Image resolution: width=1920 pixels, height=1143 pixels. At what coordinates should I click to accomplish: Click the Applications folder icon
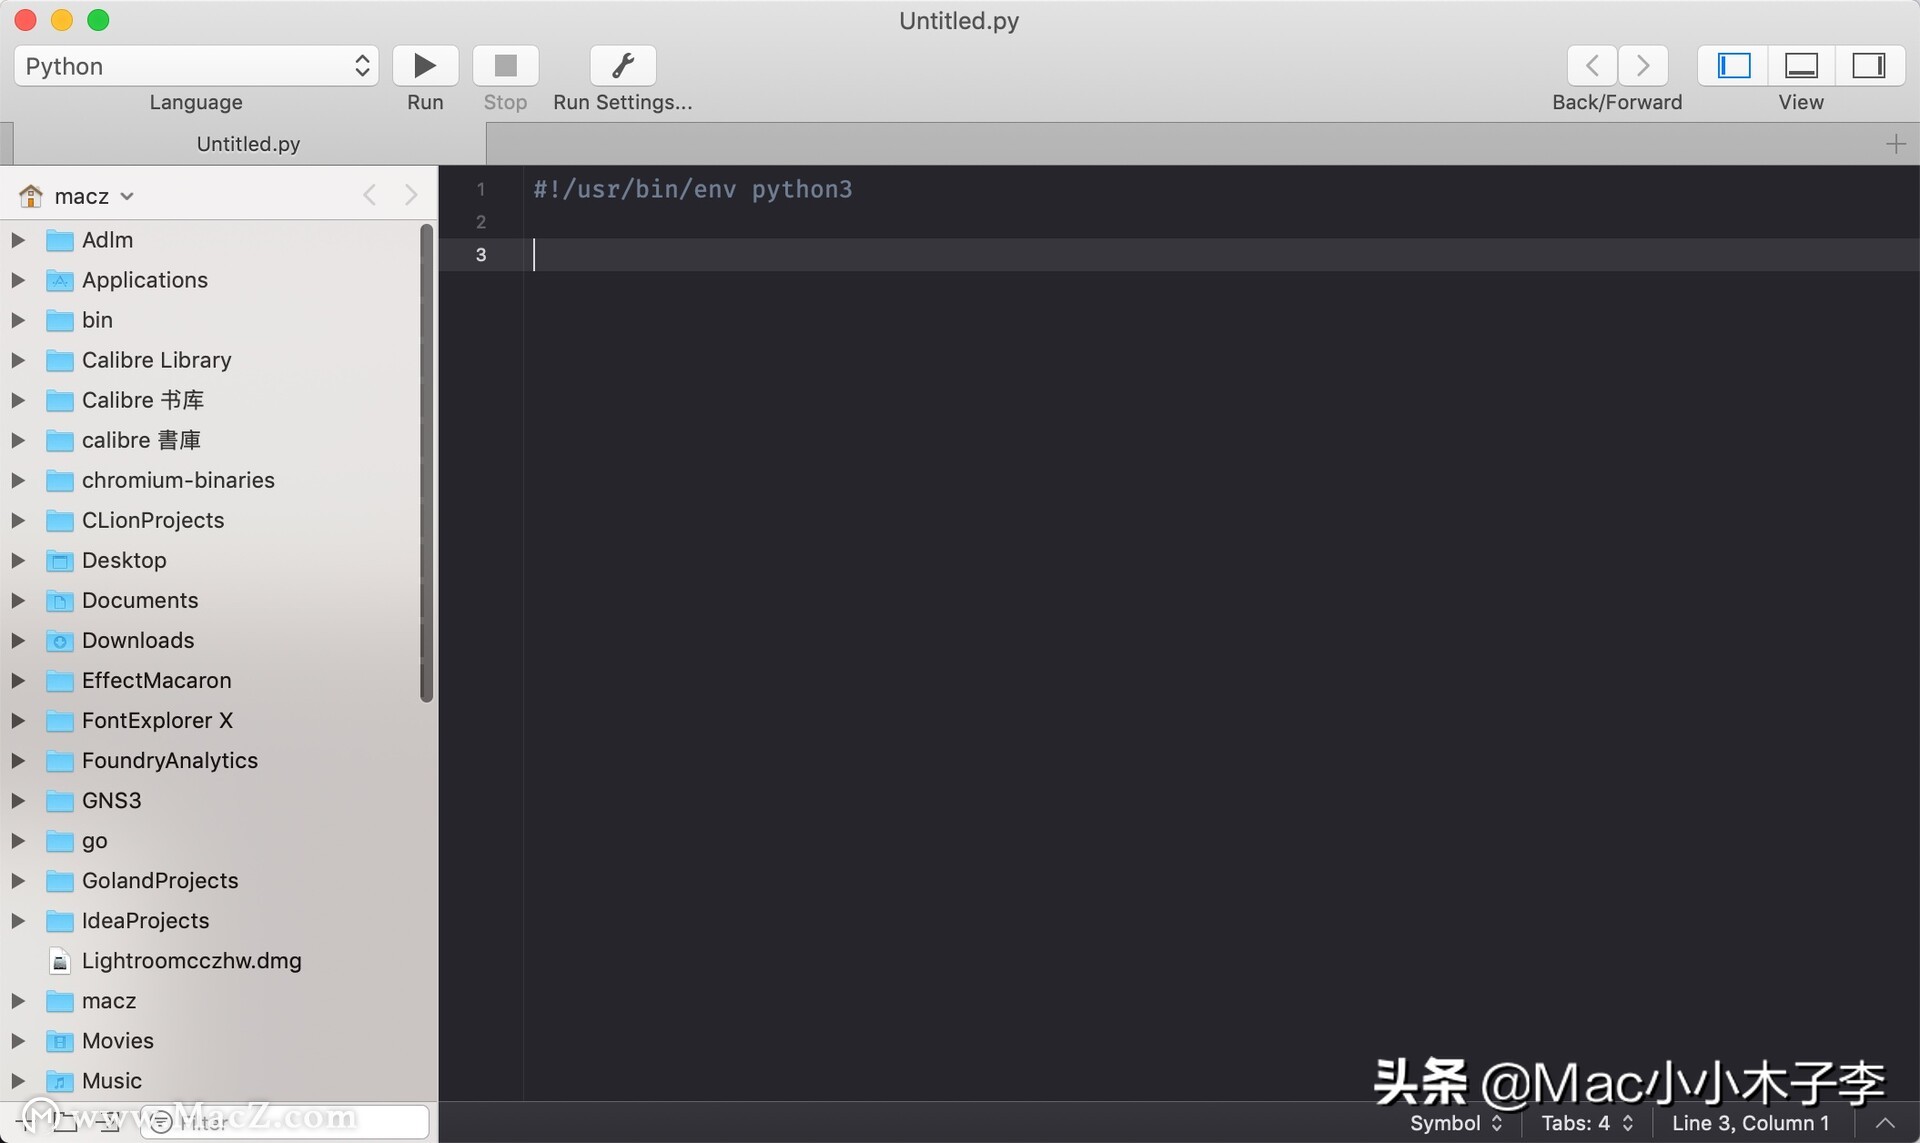click(60, 280)
